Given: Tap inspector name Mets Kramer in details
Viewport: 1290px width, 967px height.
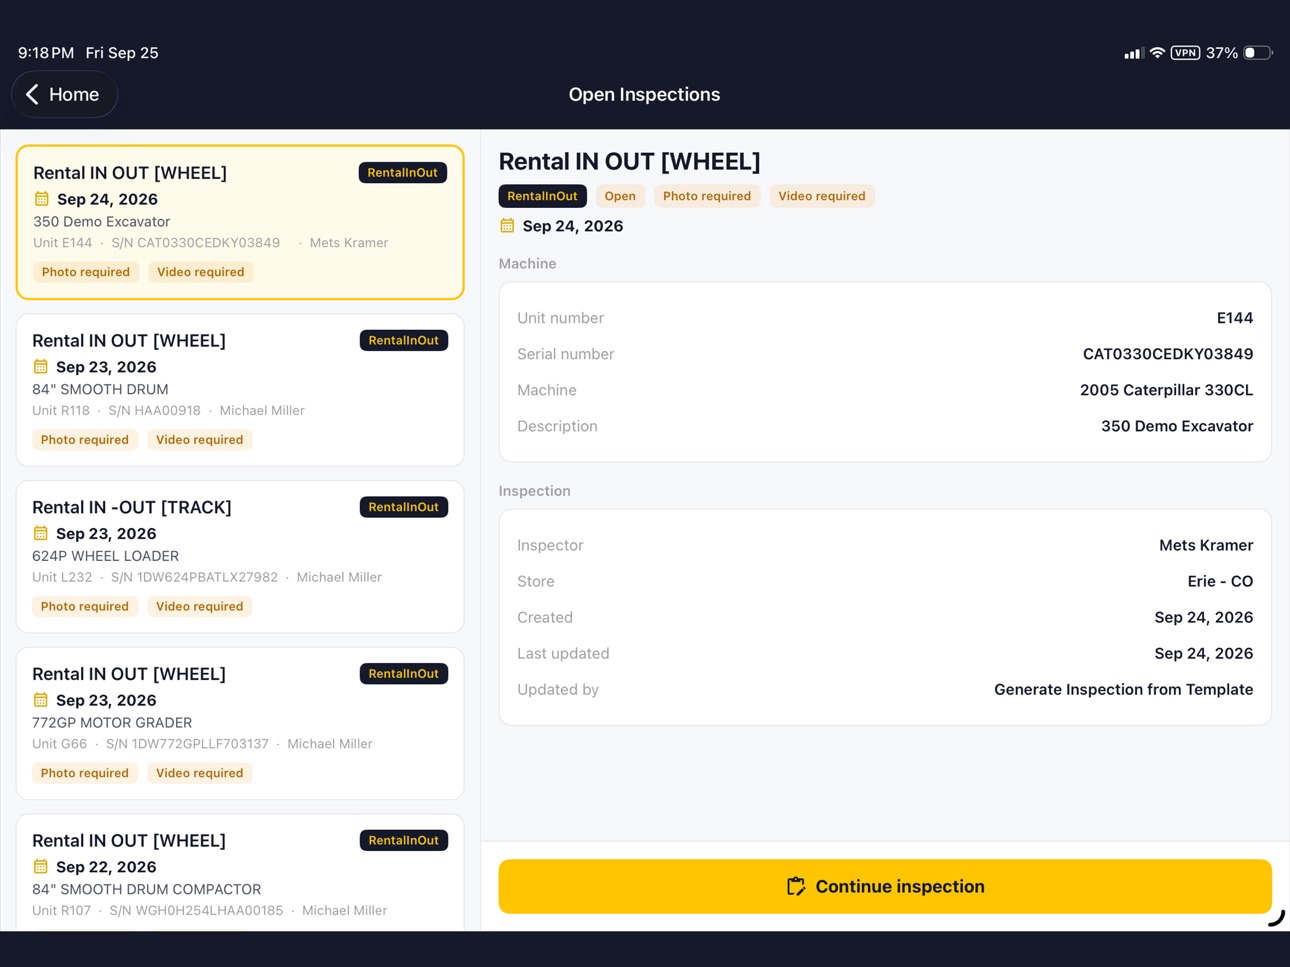Looking at the screenshot, I should [1206, 545].
